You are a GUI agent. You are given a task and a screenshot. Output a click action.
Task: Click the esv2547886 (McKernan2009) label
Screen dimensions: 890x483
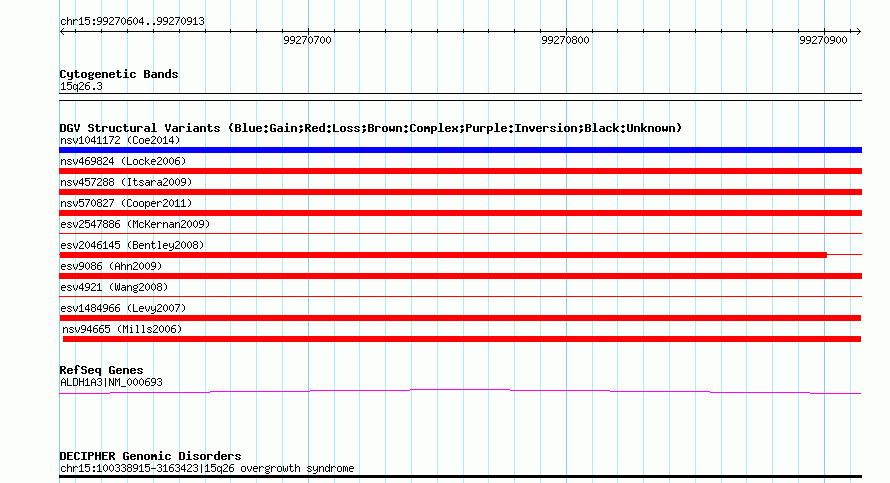pyautogui.click(x=135, y=224)
